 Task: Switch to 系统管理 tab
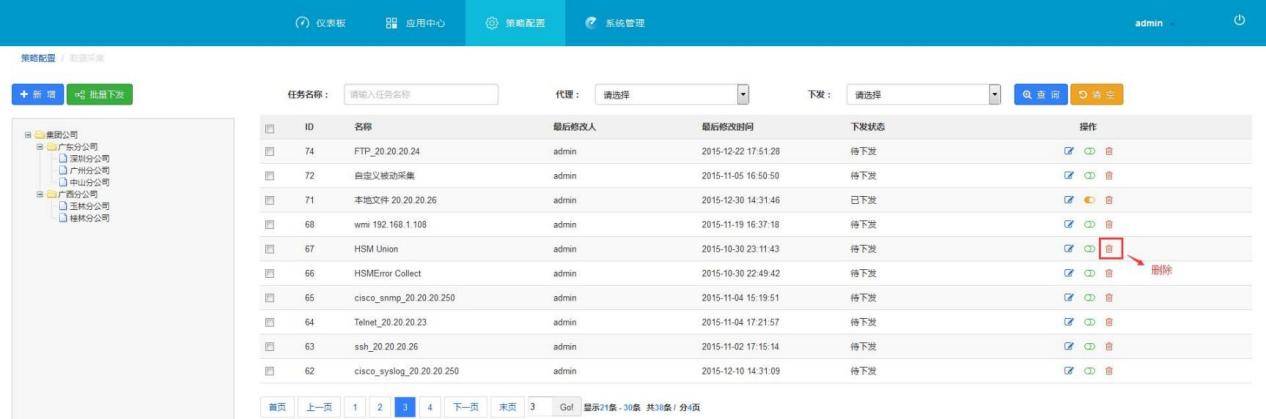(x=615, y=23)
